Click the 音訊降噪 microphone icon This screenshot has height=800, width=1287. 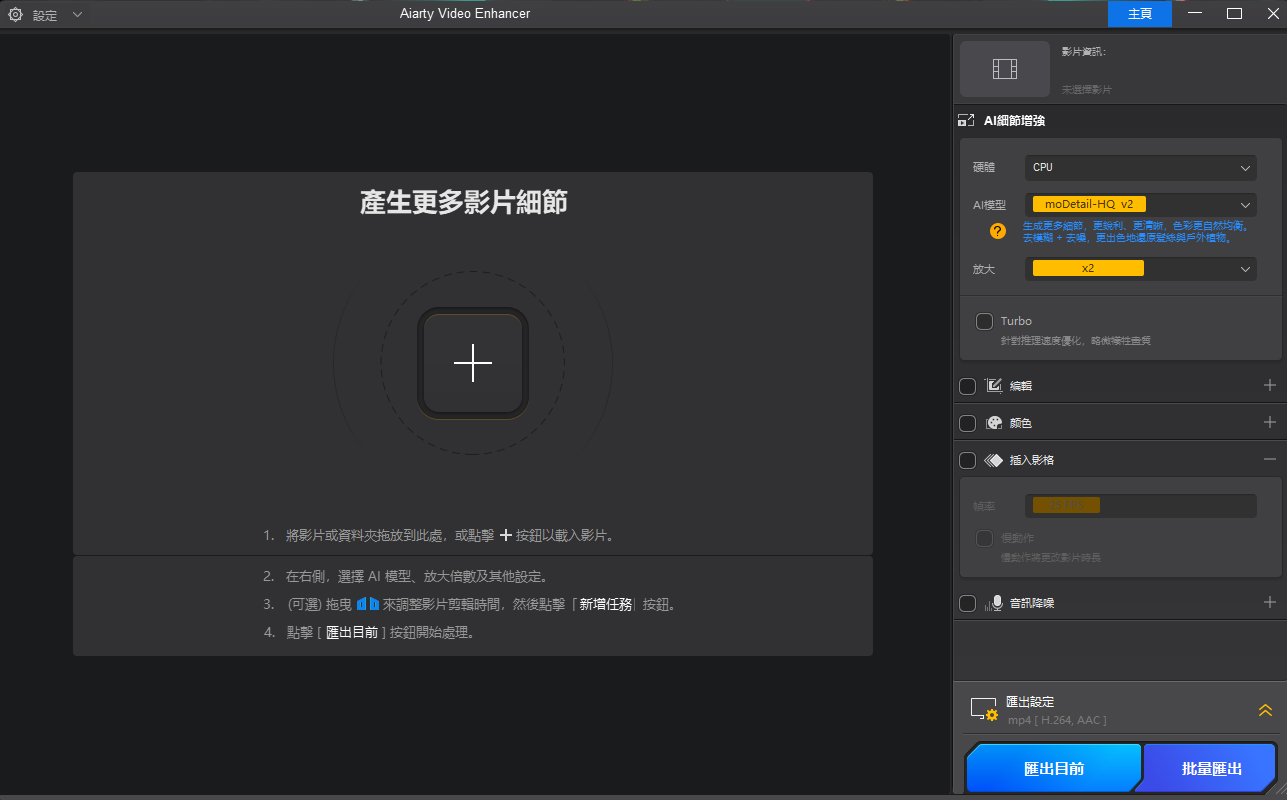pos(993,603)
